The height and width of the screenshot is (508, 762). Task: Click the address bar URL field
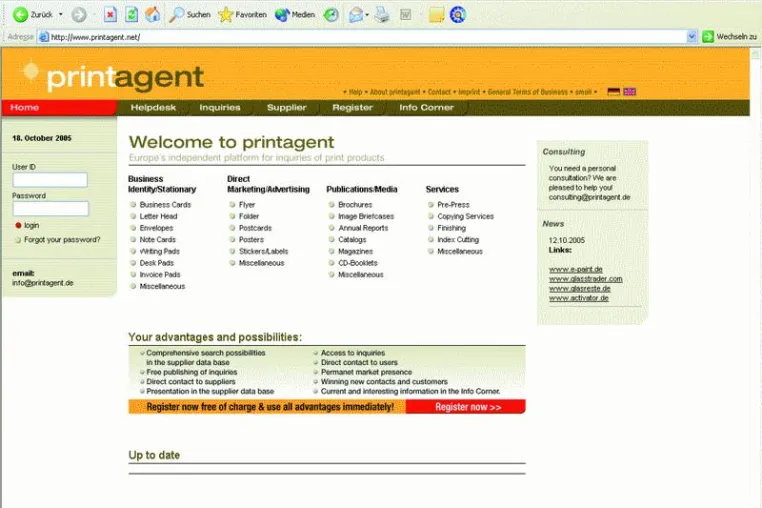(x=362, y=37)
